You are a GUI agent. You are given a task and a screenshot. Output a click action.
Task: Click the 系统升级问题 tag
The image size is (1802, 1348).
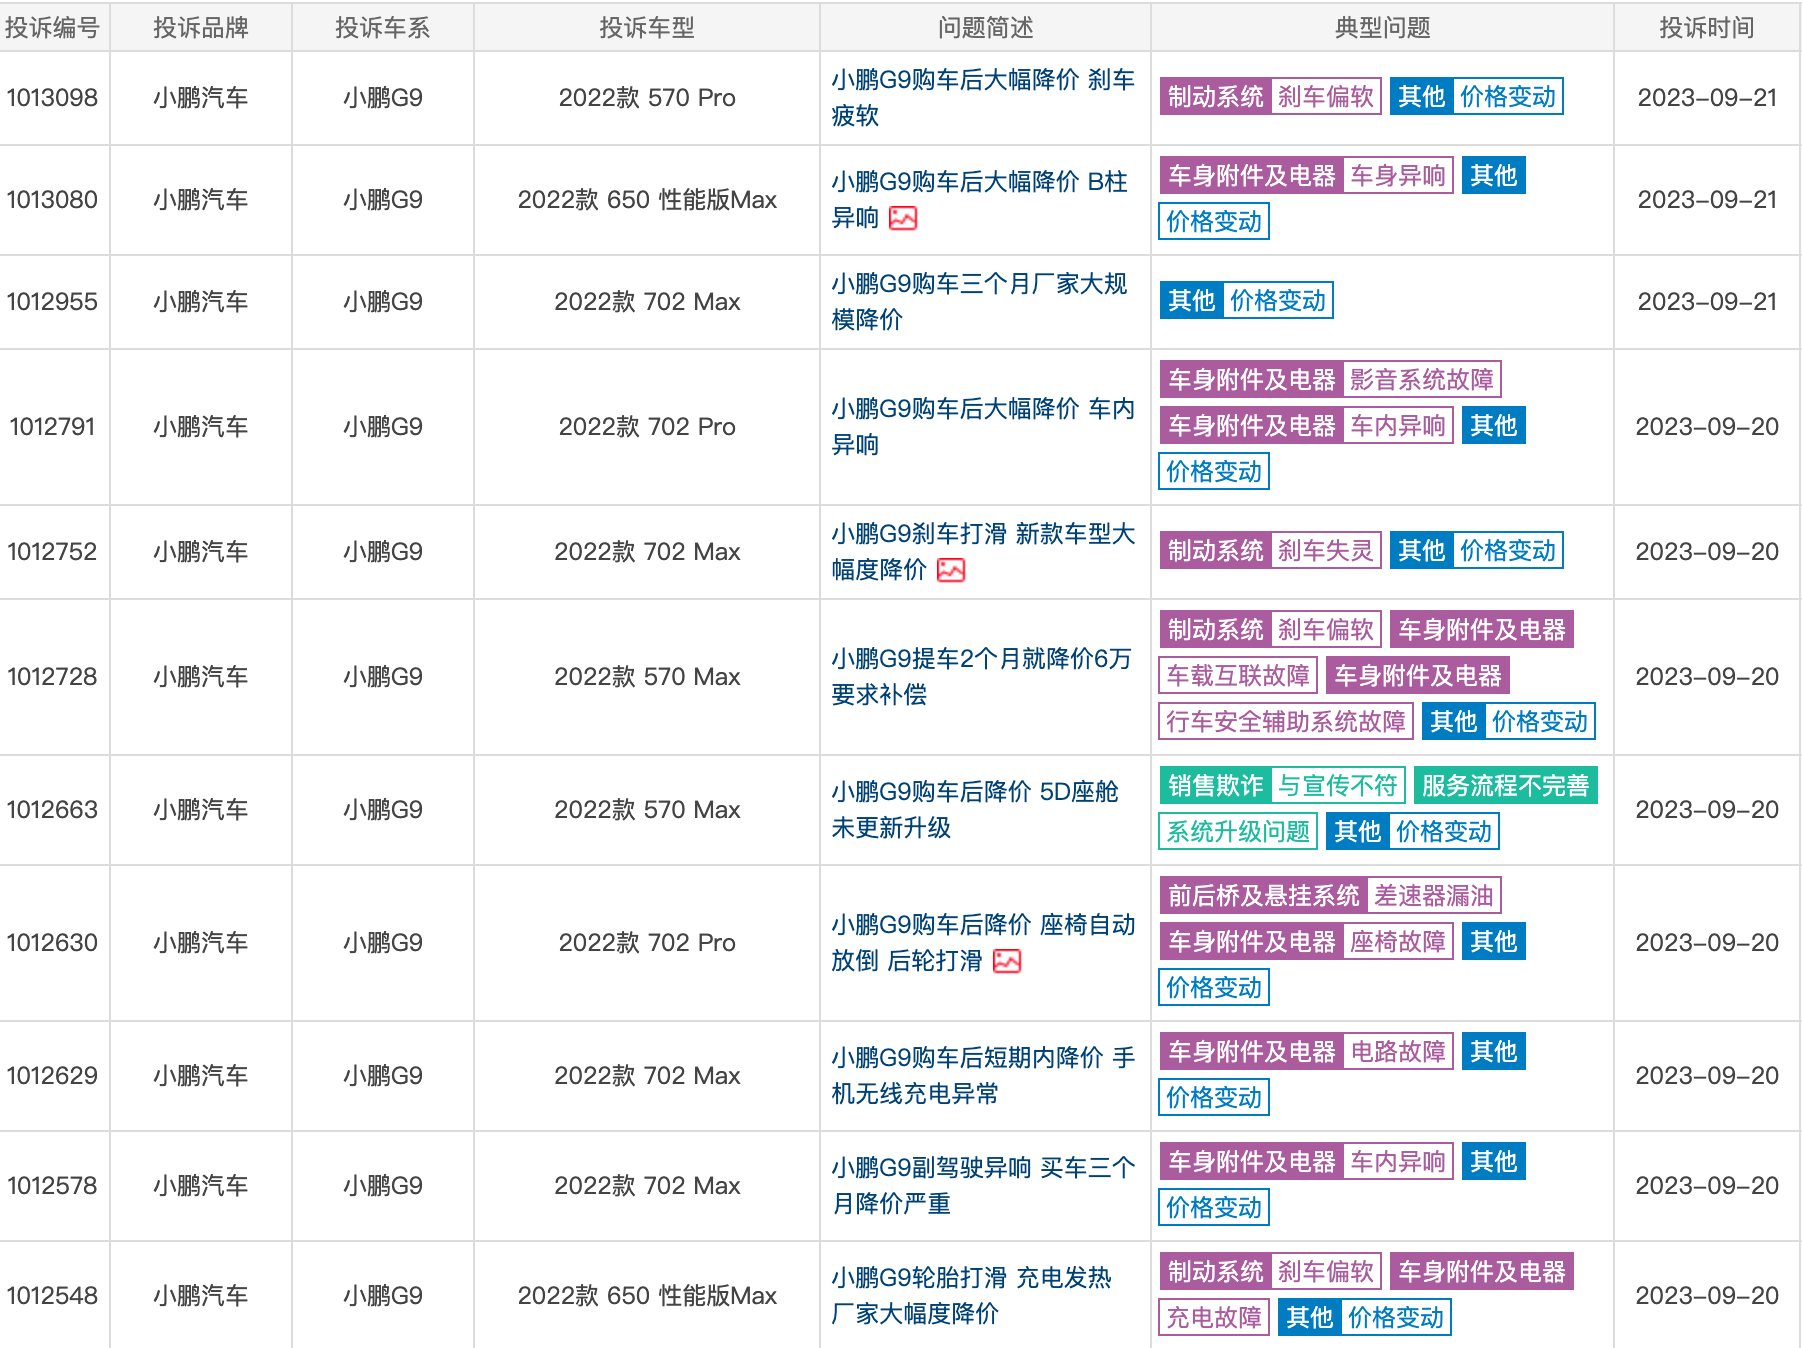click(x=1238, y=832)
